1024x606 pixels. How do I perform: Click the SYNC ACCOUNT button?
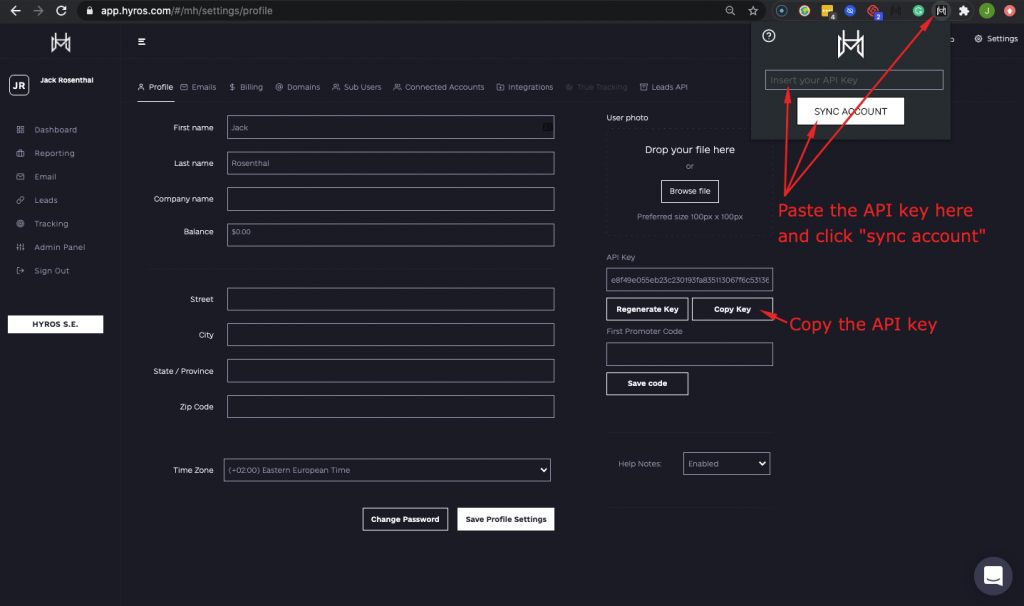850,111
